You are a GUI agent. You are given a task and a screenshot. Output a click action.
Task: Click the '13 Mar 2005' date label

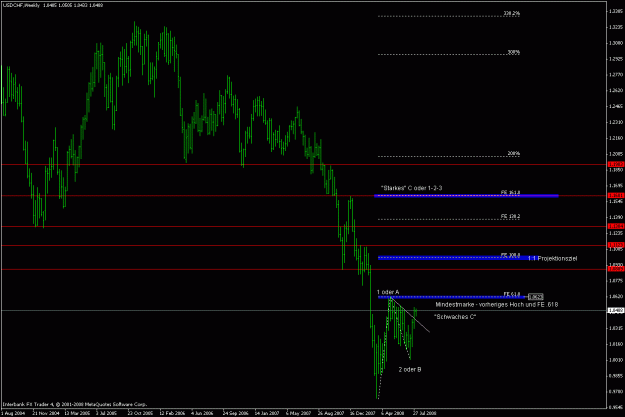(77, 413)
